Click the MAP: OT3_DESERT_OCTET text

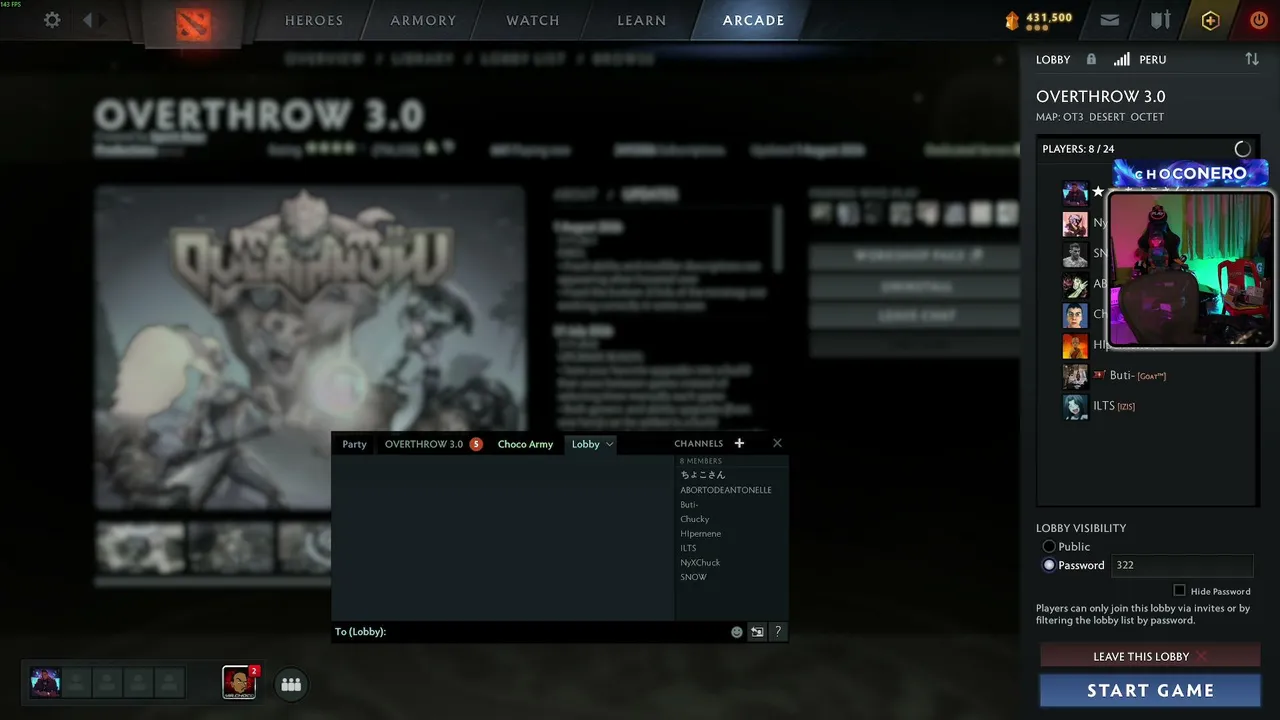[1100, 117]
